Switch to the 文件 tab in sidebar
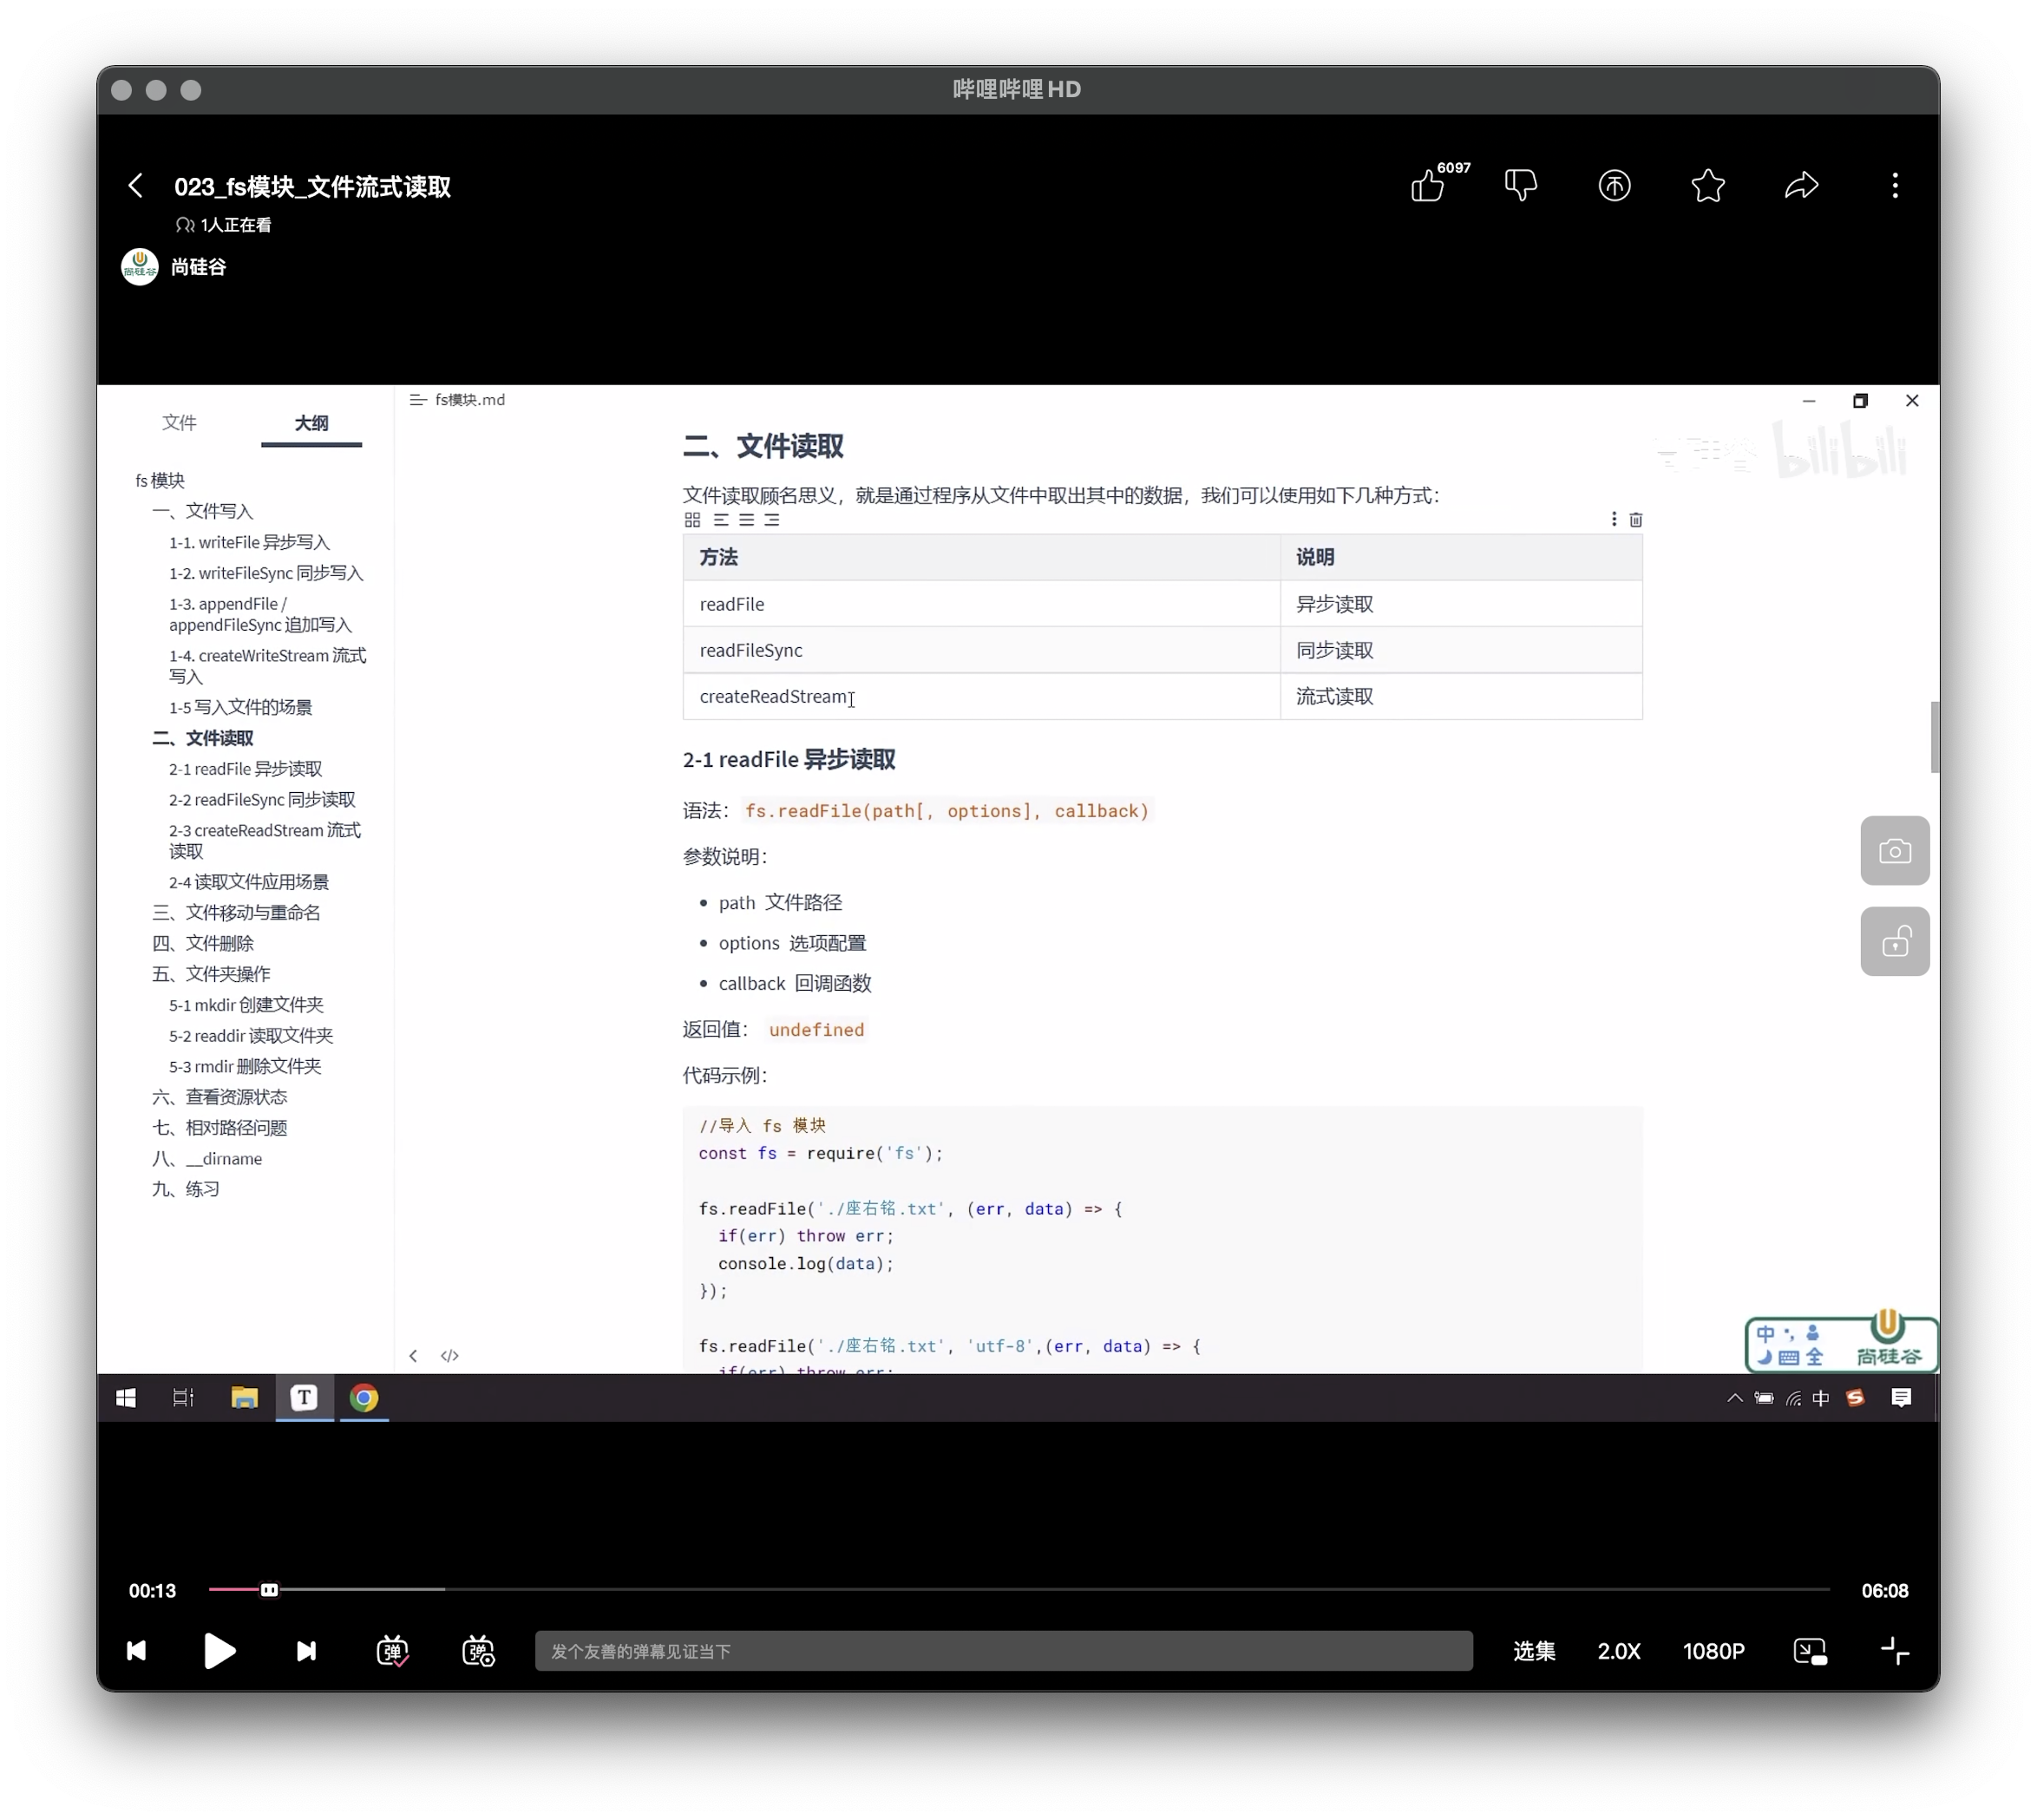2037x1820 pixels. tap(179, 422)
